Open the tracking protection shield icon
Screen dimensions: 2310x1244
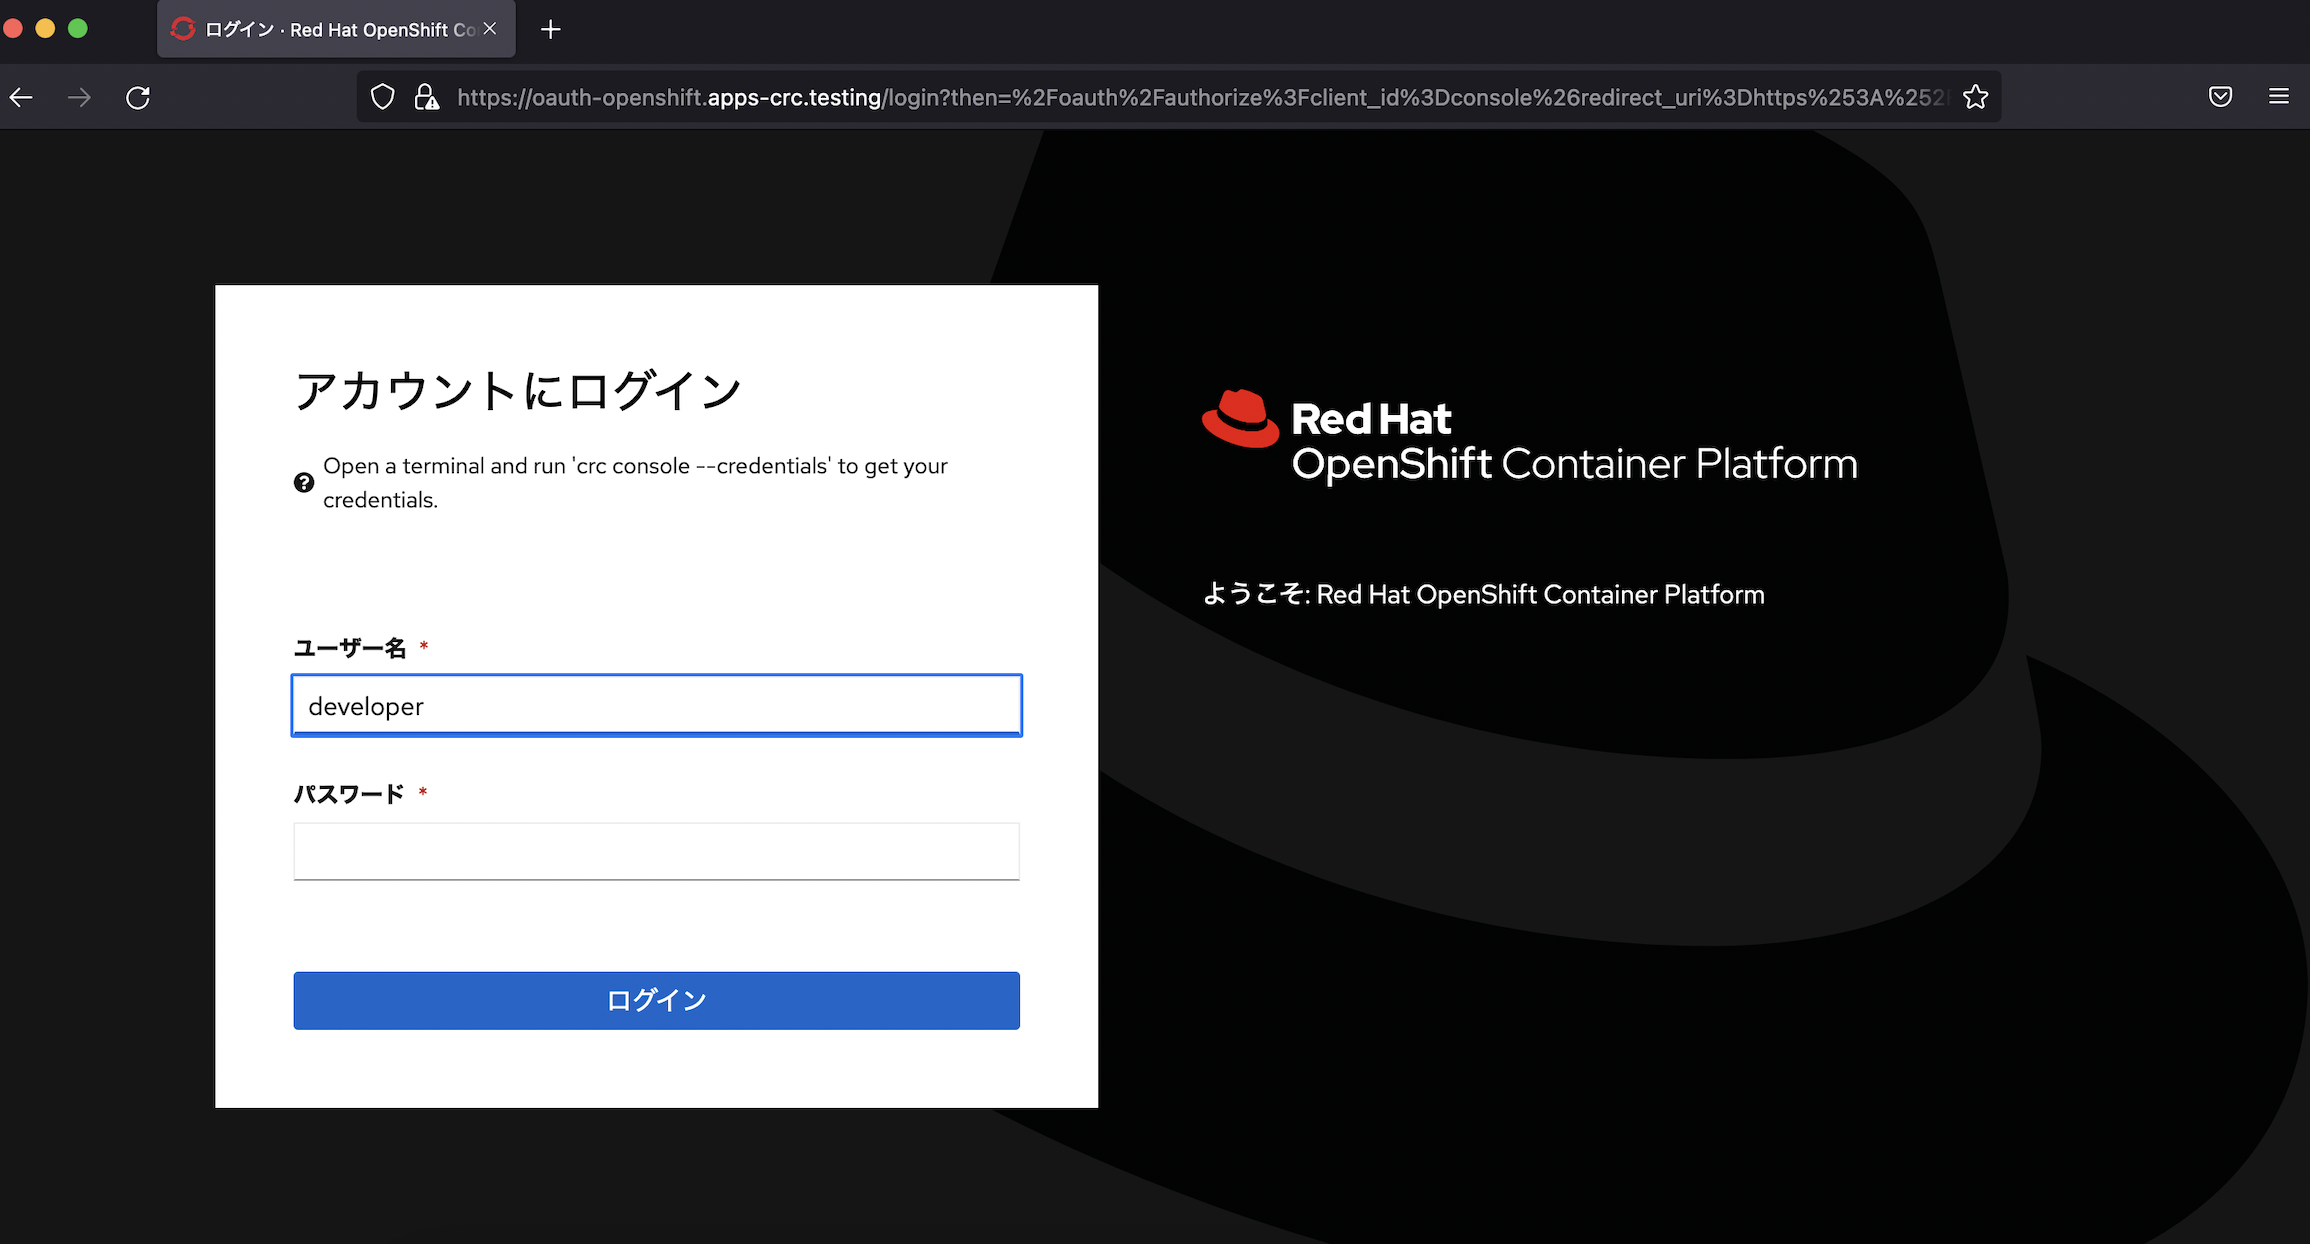[x=382, y=97]
